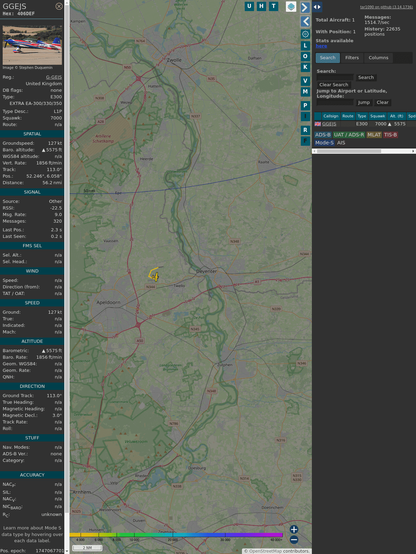
Task: Switch to the Search tab
Action: 328,58
